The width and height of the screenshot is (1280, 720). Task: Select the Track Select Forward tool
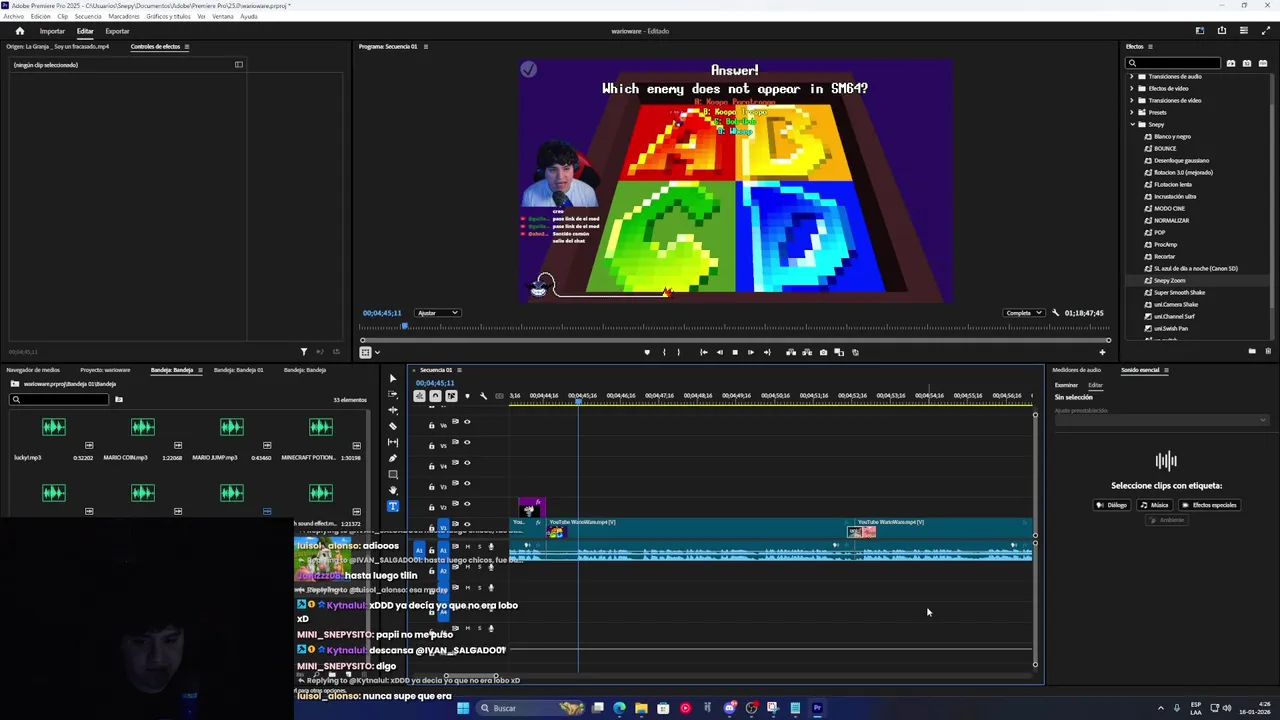pyautogui.click(x=392, y=394)
